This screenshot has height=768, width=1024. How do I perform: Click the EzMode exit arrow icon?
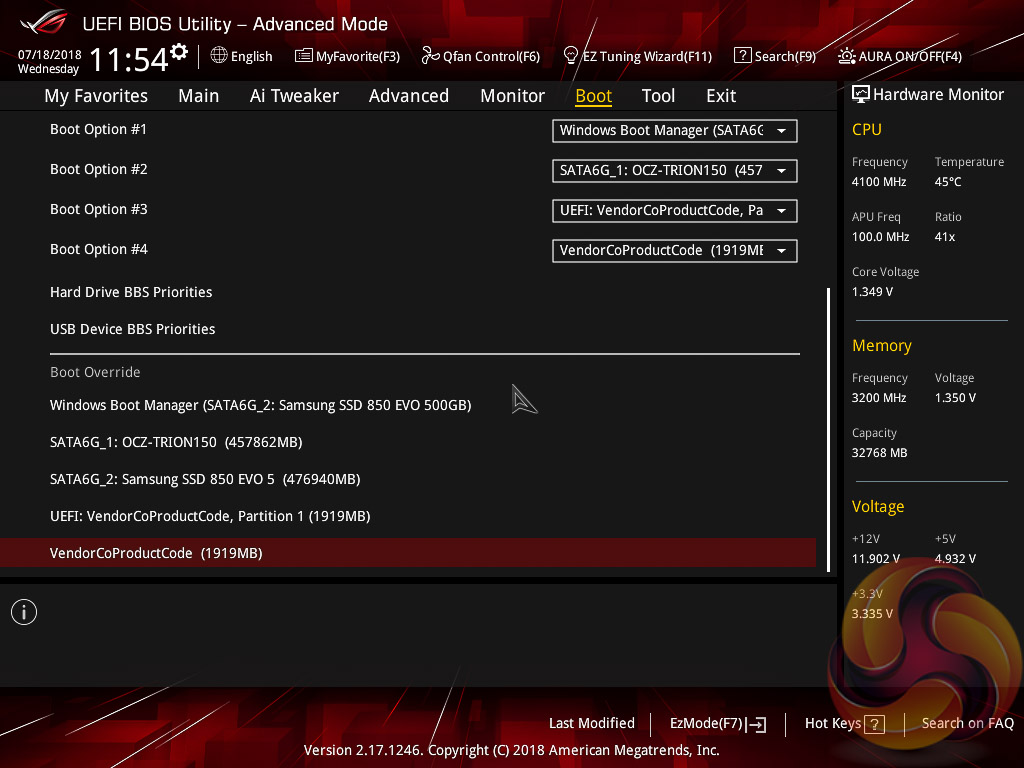pos(756,724)
